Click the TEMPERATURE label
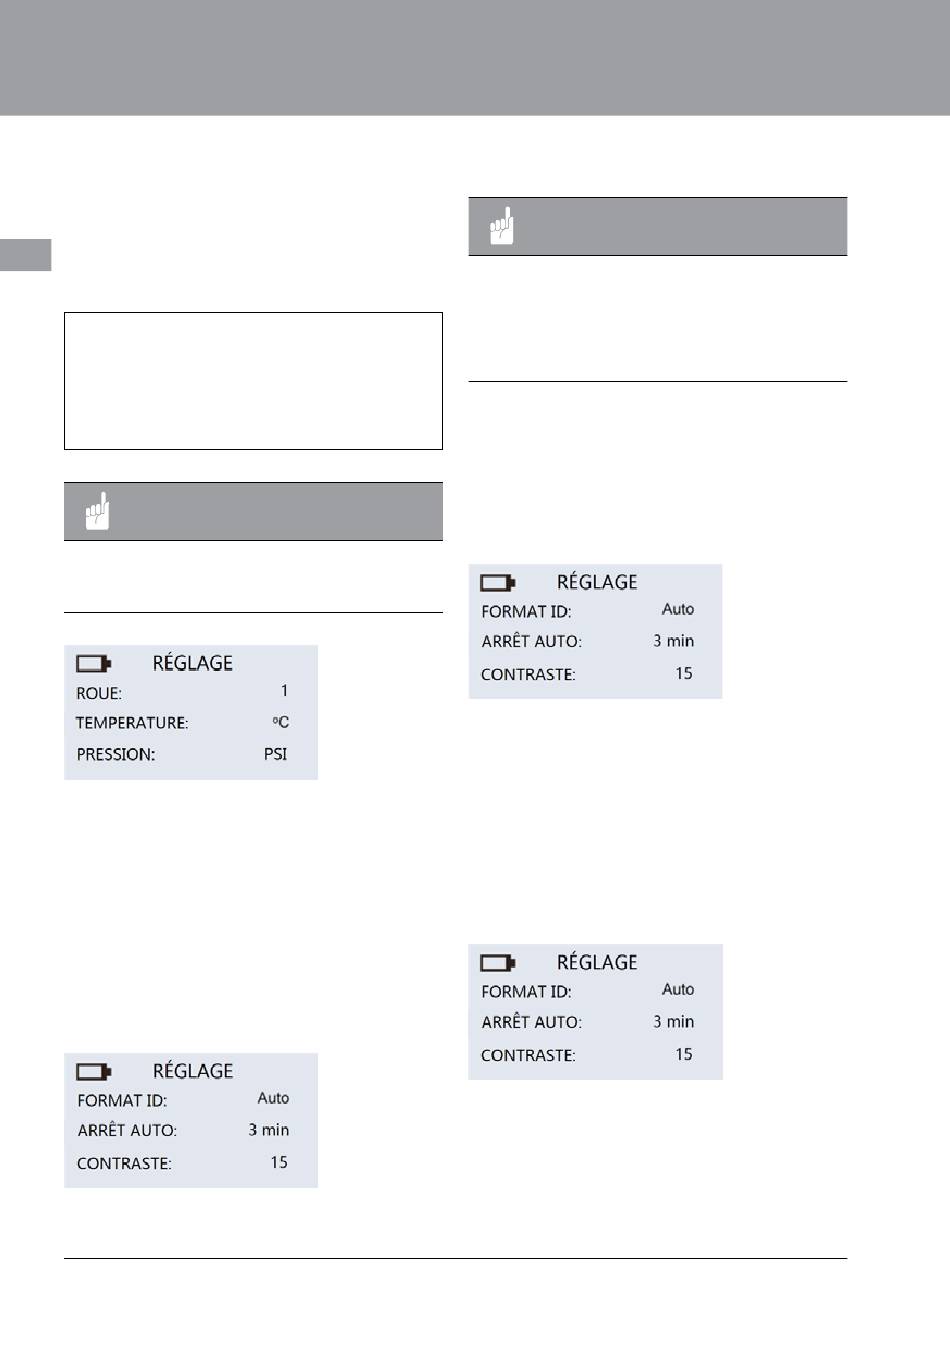Viewport: 950px width, 1348px height. [x=132, y=723]
